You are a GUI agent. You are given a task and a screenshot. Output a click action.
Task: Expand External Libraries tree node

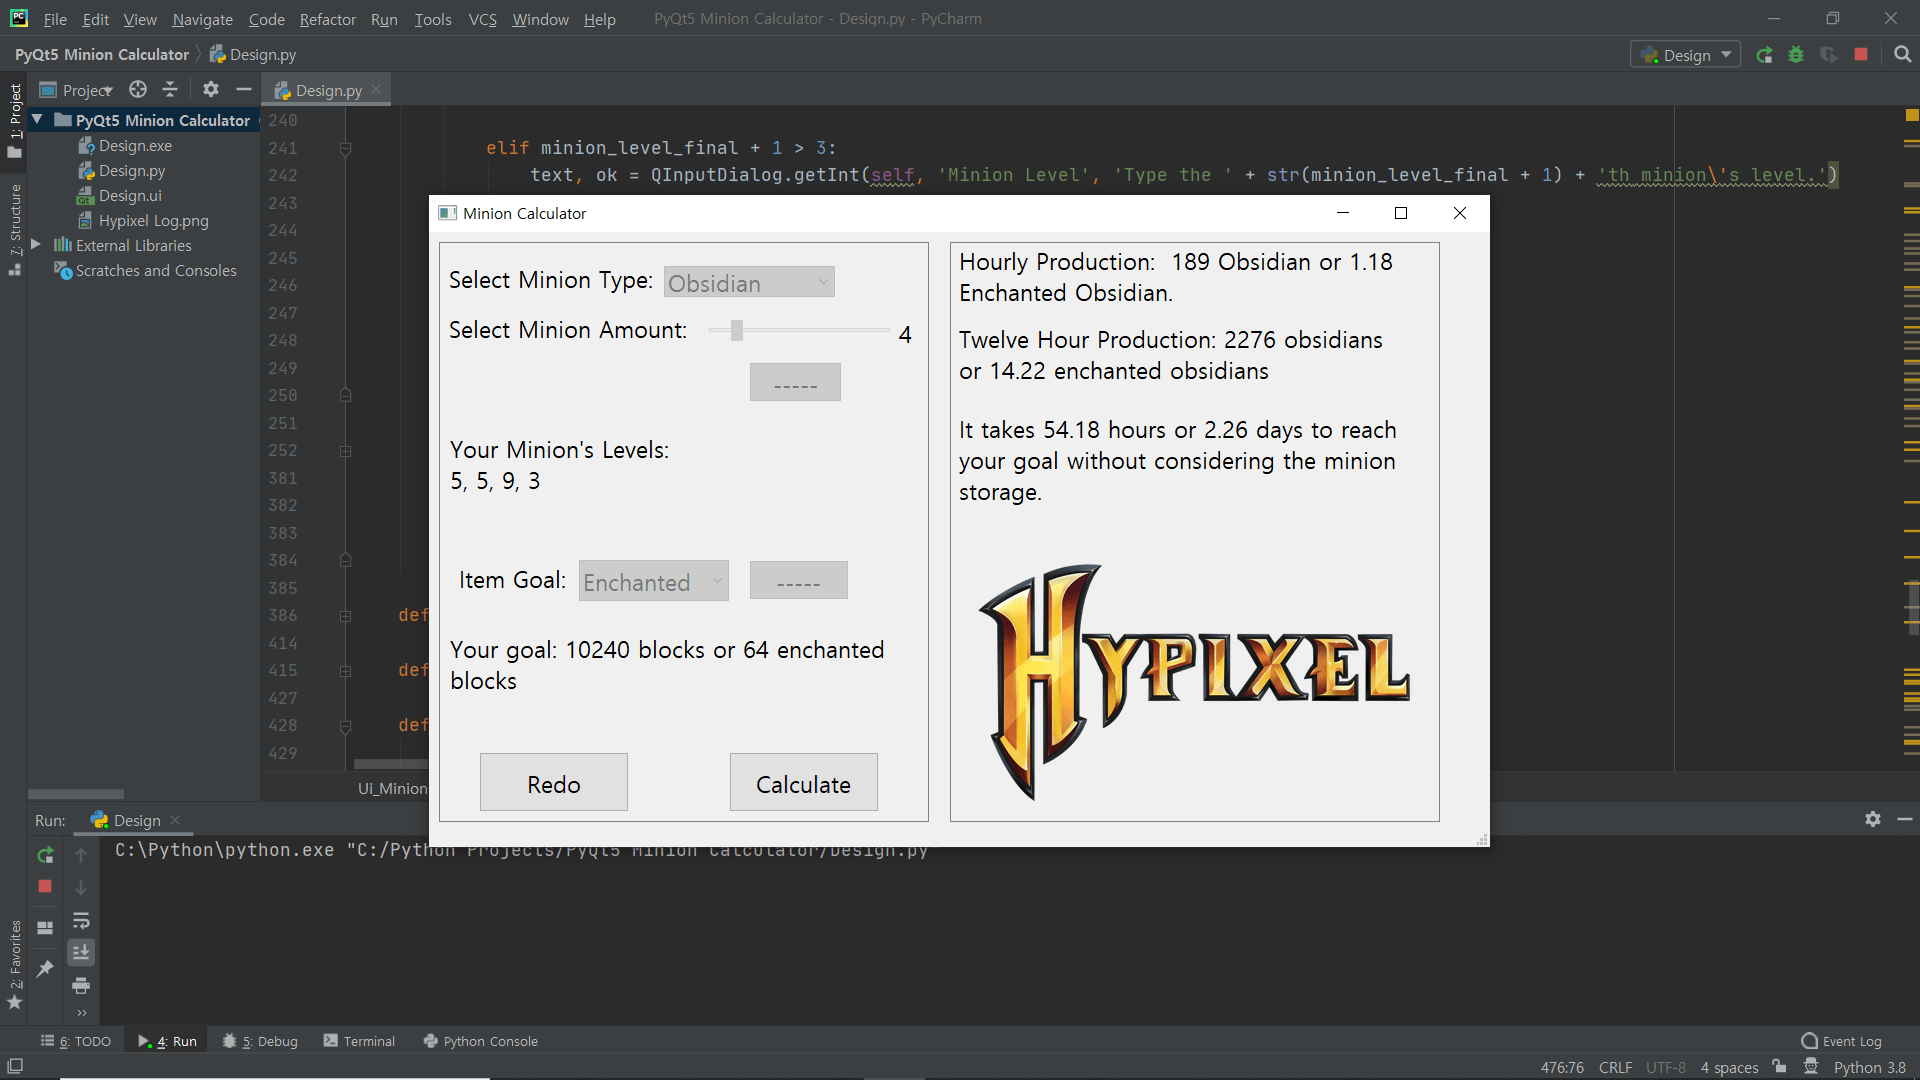click(36, 245)
